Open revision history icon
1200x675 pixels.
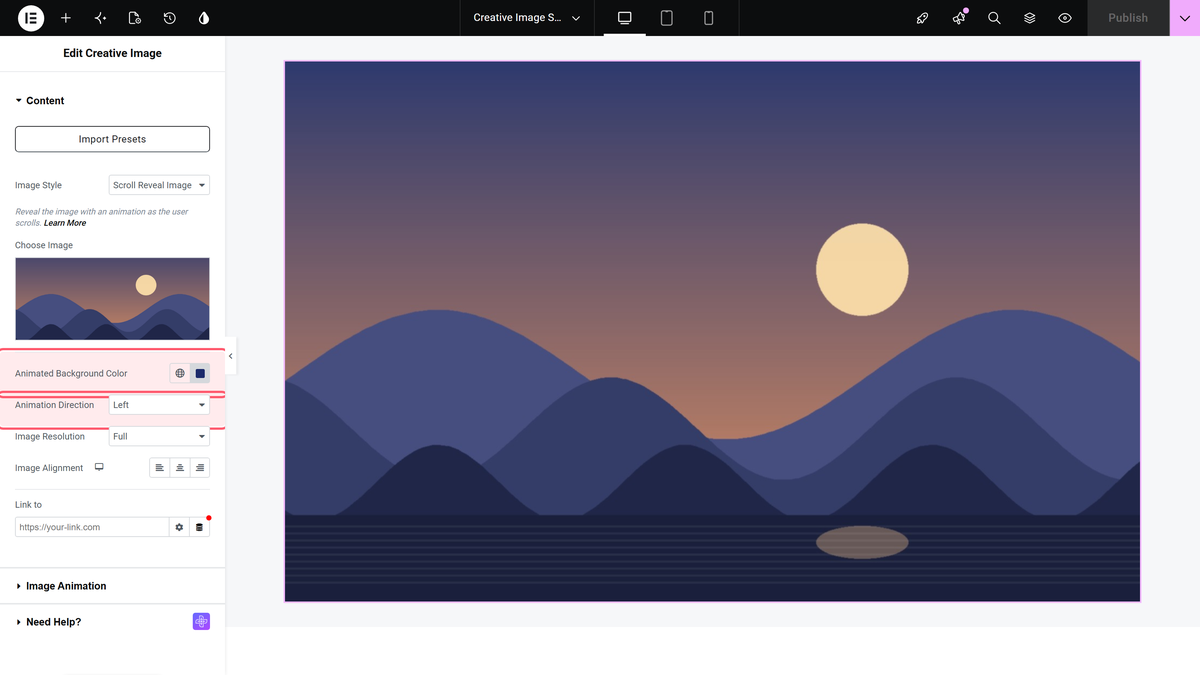pos(170,18)
